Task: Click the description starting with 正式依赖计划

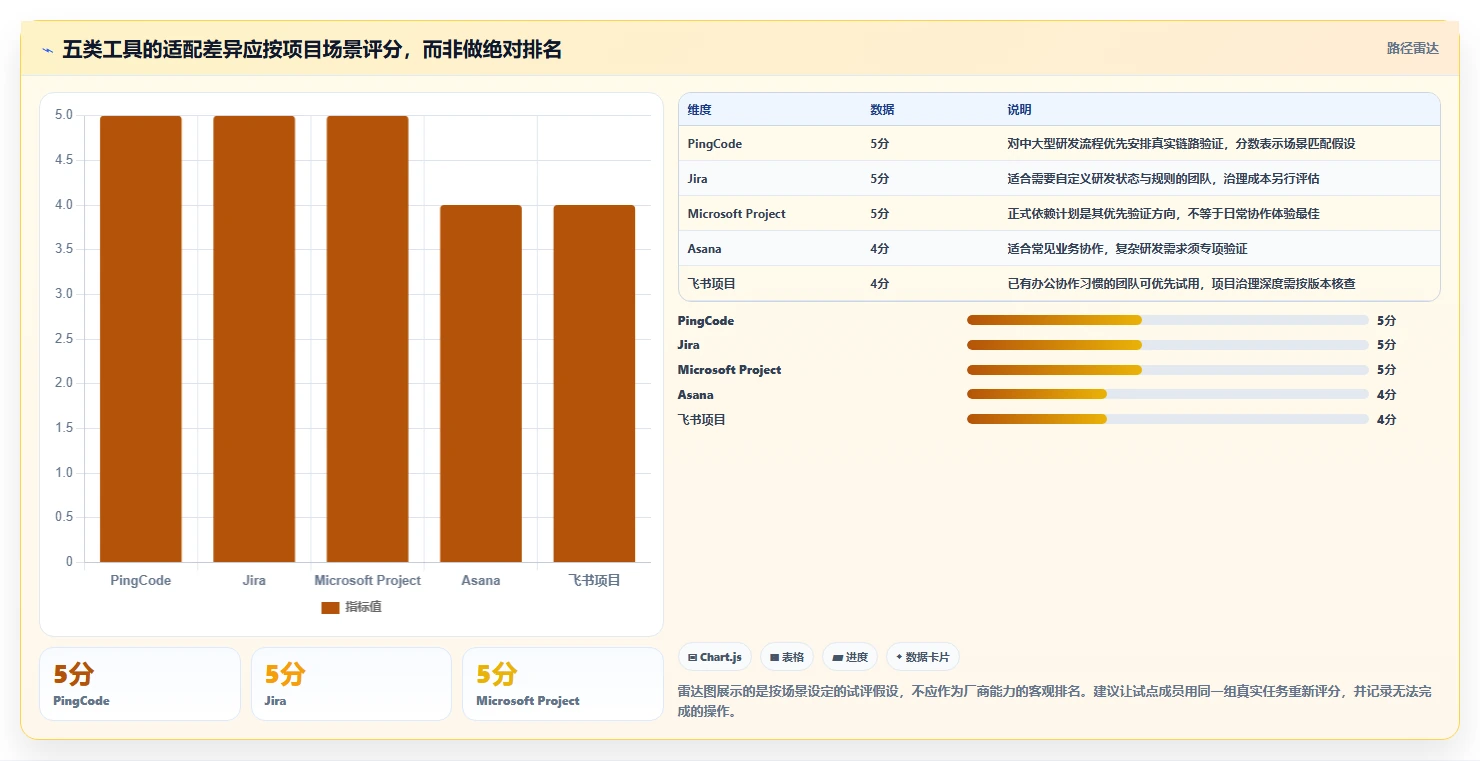Action: click(1163, 214)
